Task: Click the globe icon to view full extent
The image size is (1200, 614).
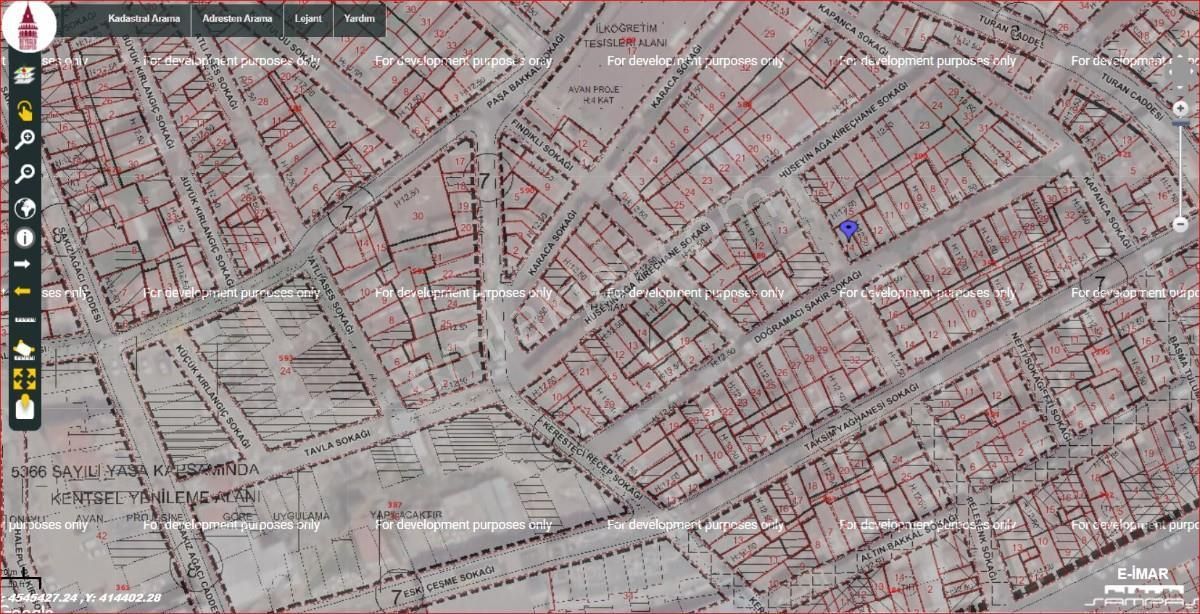Action: point(27,208)
